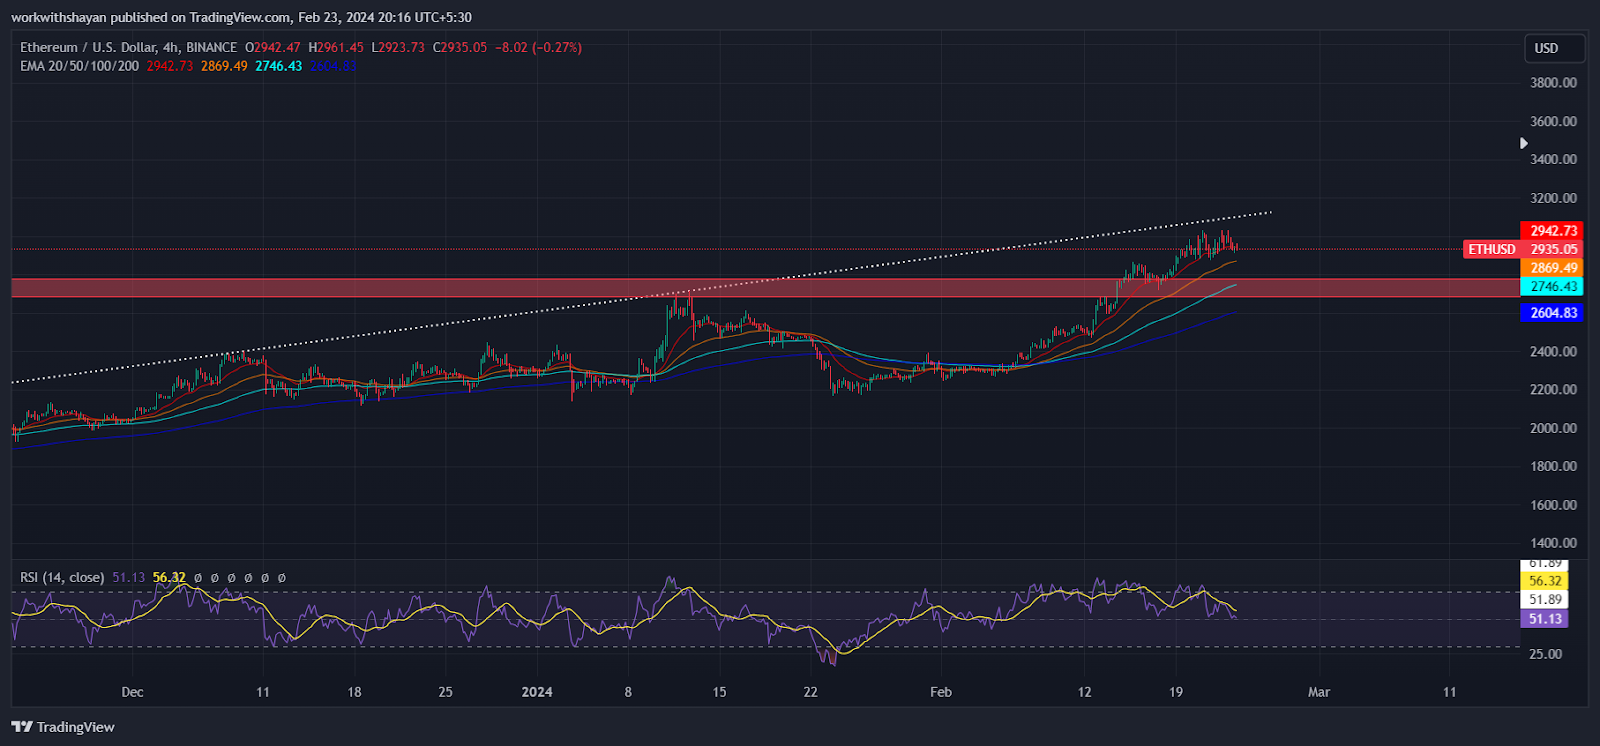Click the 1800.00 price scale label
This screenshot has width=1600, height=746.
point(1553,466)
